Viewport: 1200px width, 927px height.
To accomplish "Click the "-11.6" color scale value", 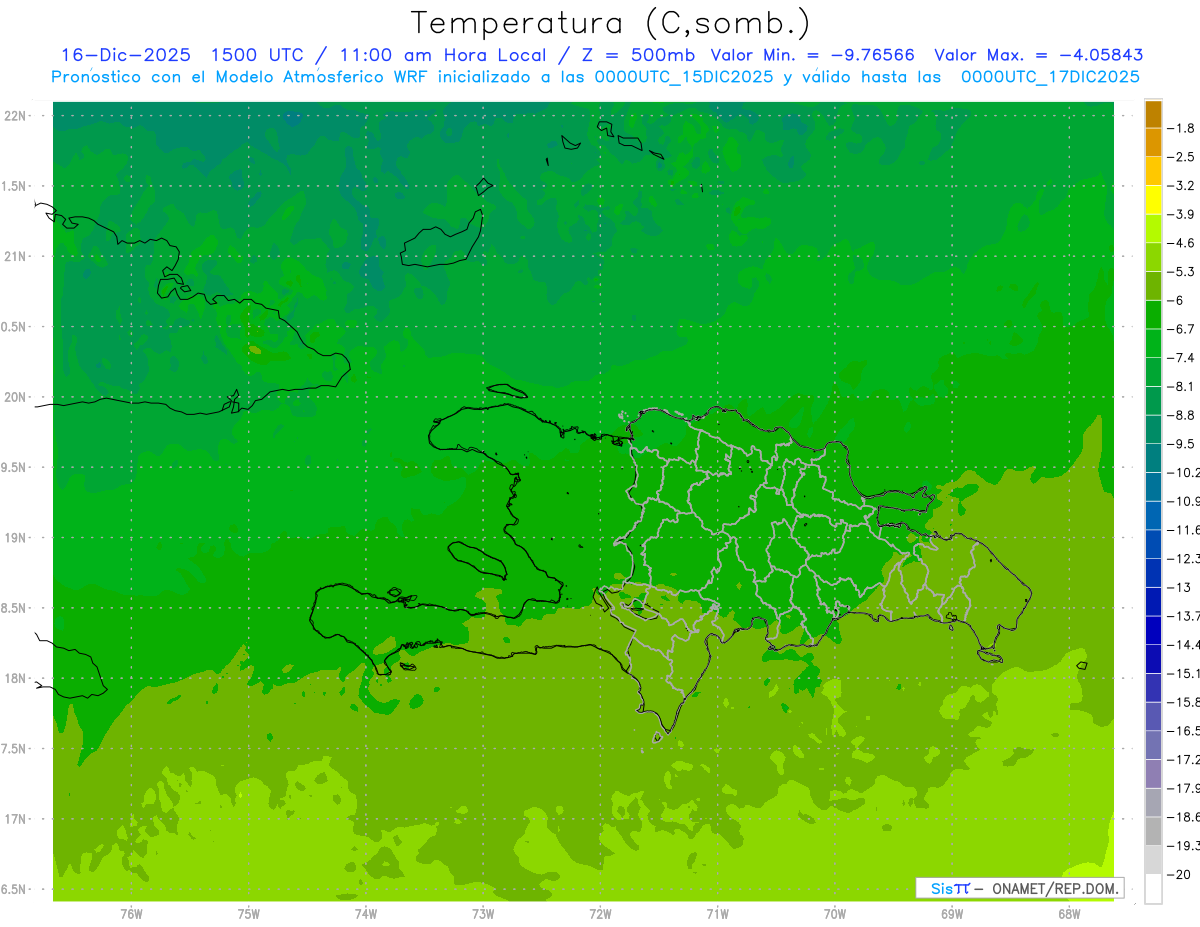I will (1184, 529).
